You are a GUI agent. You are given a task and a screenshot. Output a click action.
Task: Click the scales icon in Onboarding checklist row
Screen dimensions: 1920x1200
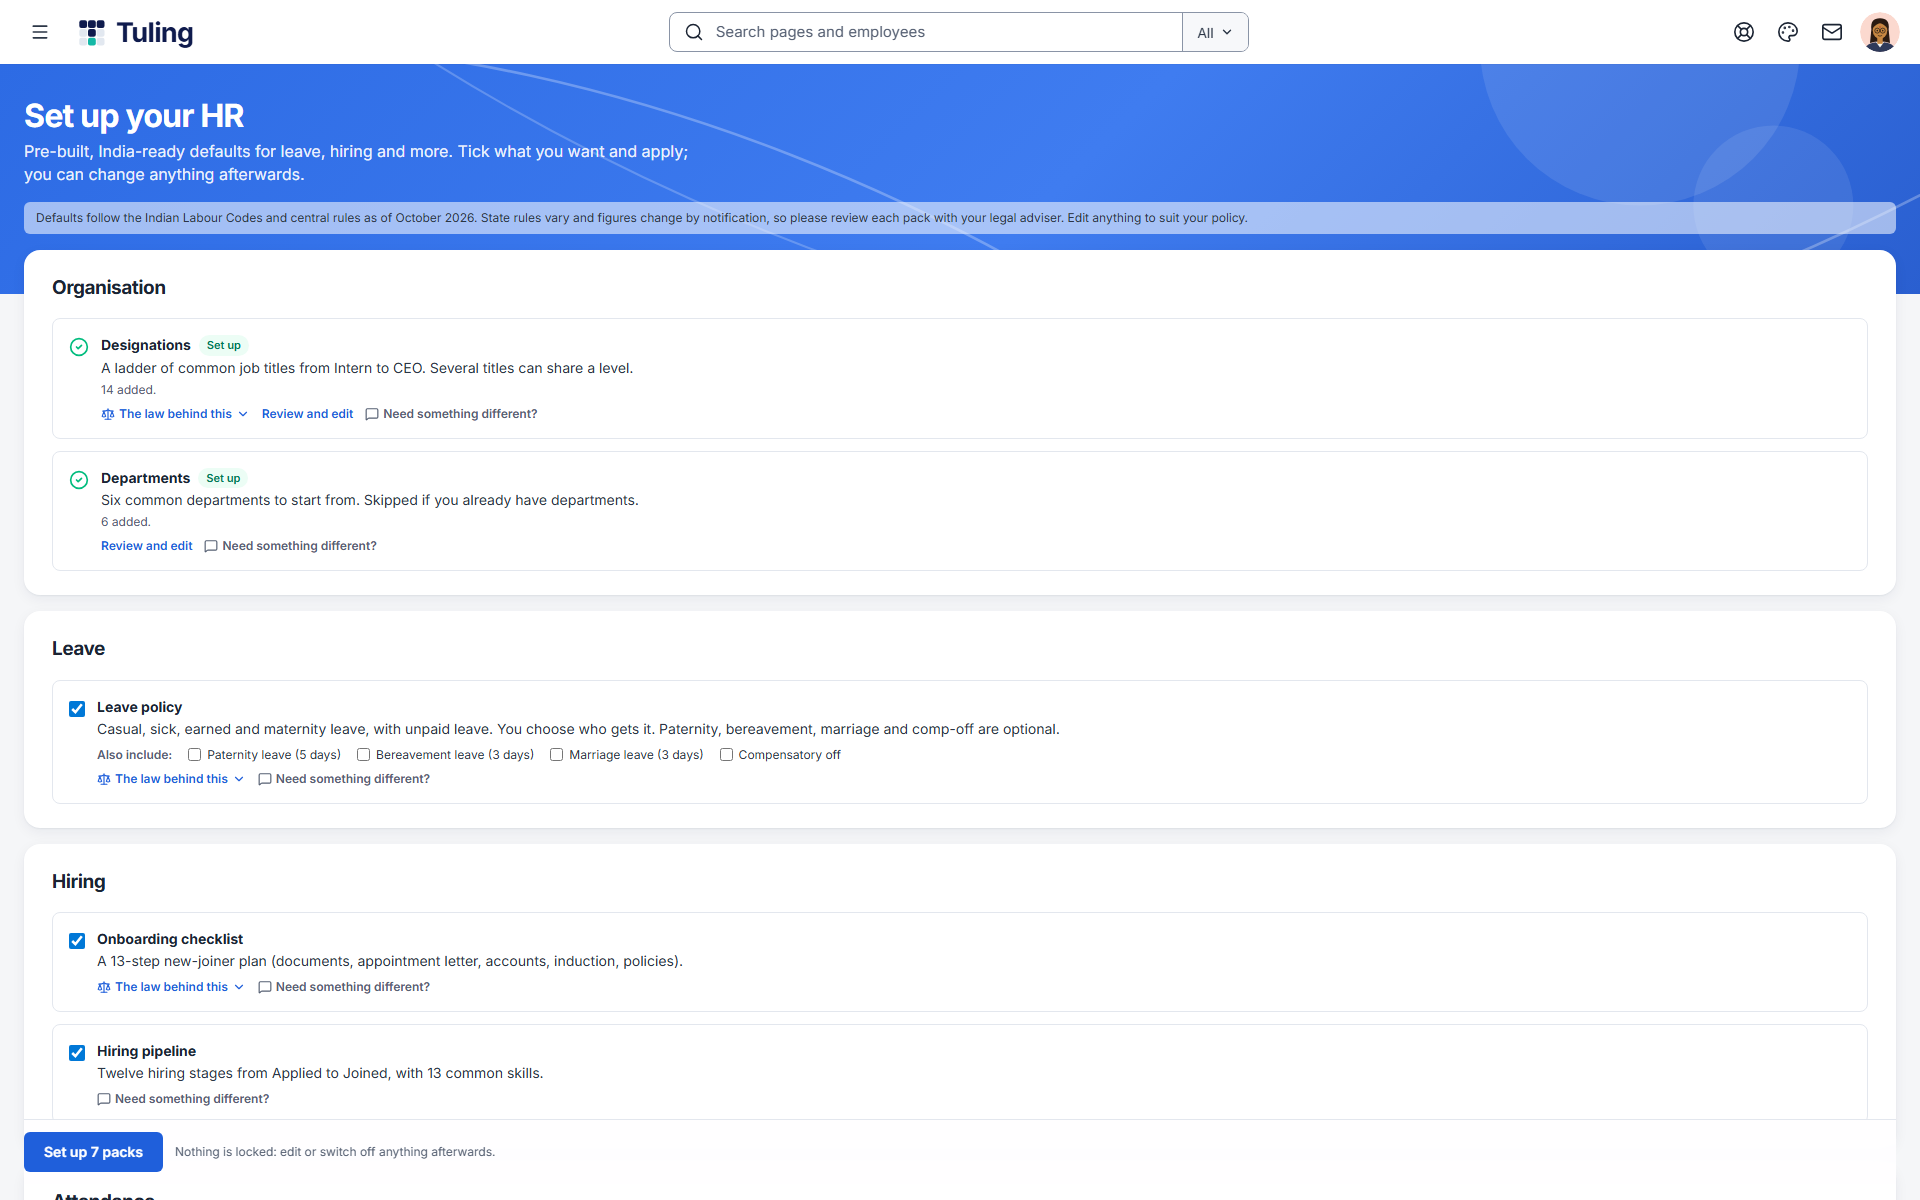[x=104, y=987]
